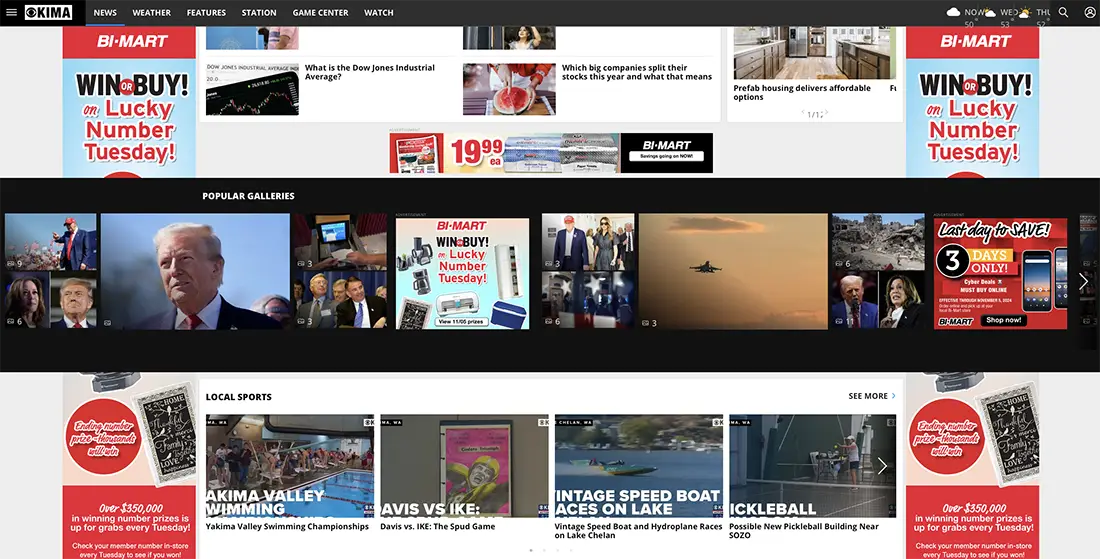Viewport: 1100px width, 559px height.
Task: Click the camera icon on the large Trump portrait
Action: (x=107, y=323)
